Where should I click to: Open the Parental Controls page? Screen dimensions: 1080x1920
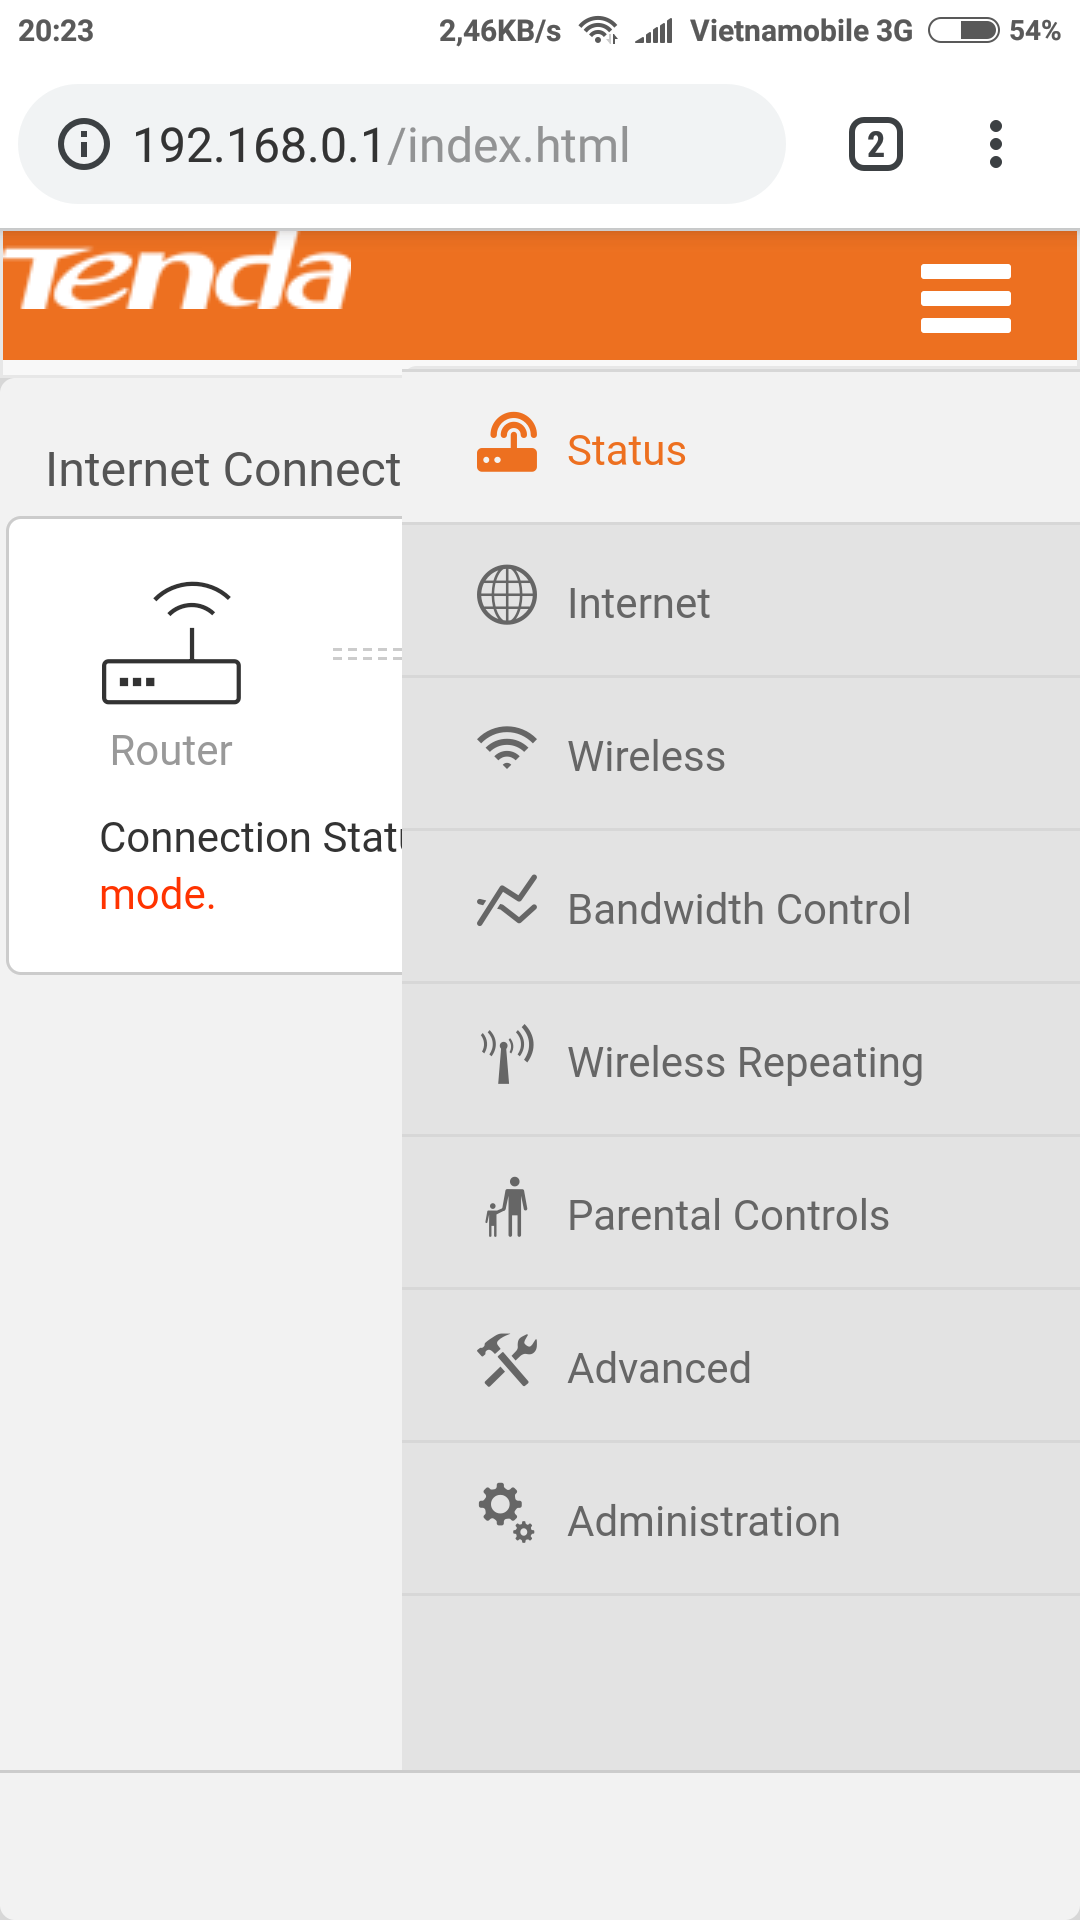741,1213
